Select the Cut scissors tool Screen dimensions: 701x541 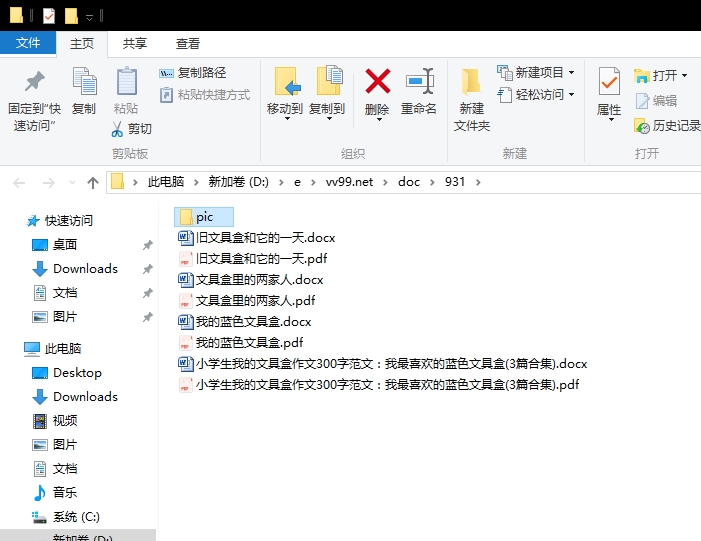(x=117, y=129)
